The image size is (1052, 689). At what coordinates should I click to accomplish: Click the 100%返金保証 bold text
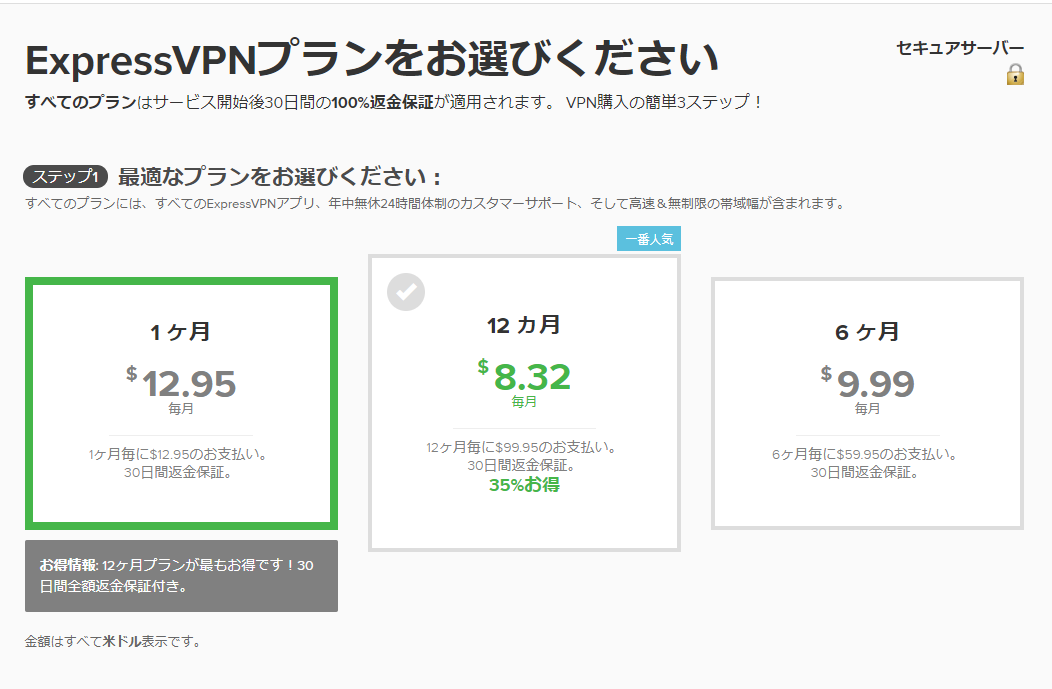coord(382,102)
